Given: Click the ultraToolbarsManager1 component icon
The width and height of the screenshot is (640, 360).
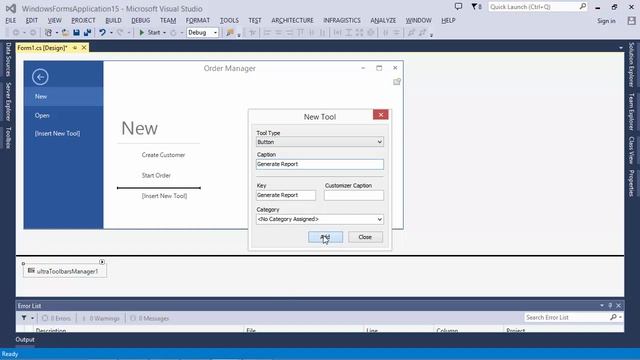Looking at the screenshot, I should (31, 271).
